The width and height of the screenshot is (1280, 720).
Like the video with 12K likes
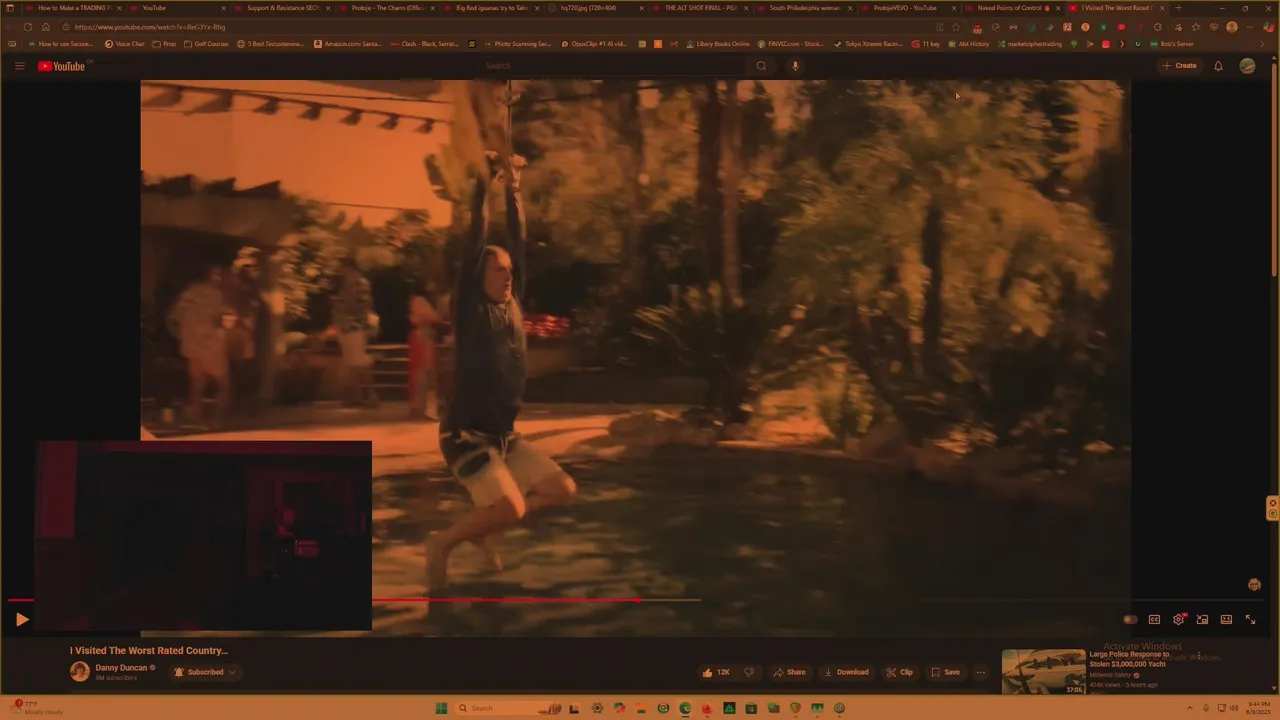pos(716,672)
